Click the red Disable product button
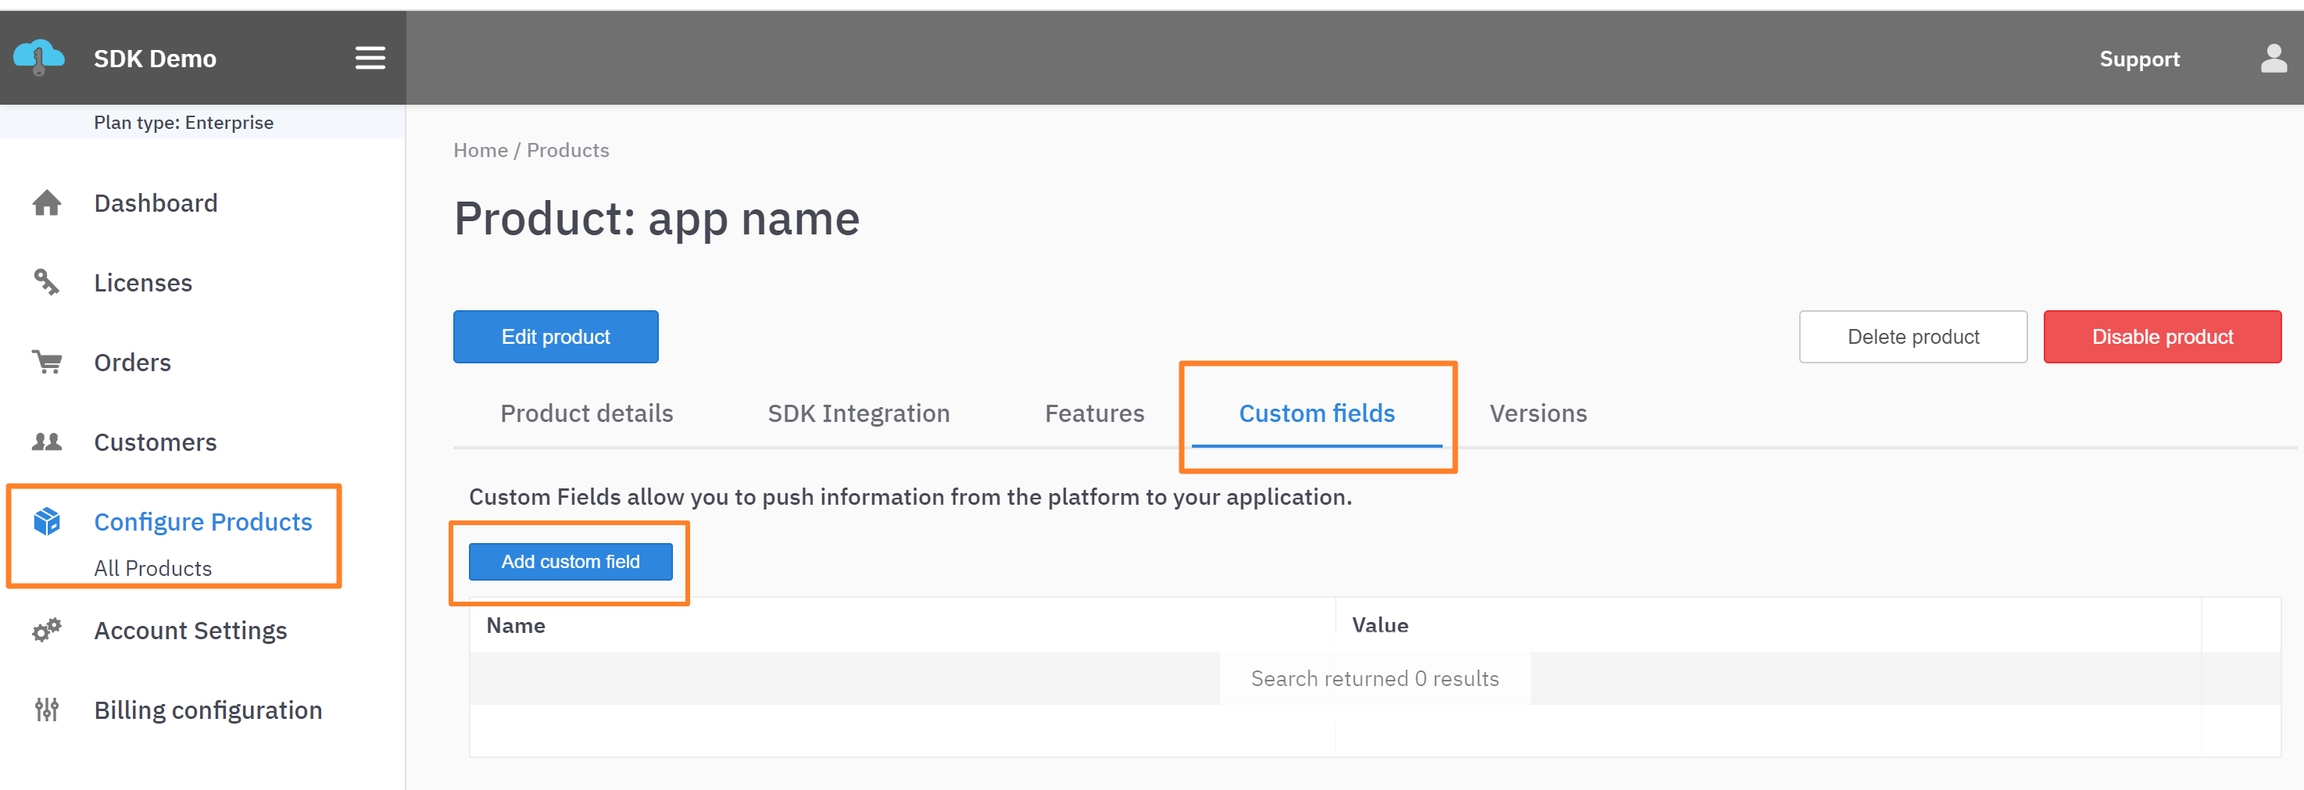 (2162, 337)
